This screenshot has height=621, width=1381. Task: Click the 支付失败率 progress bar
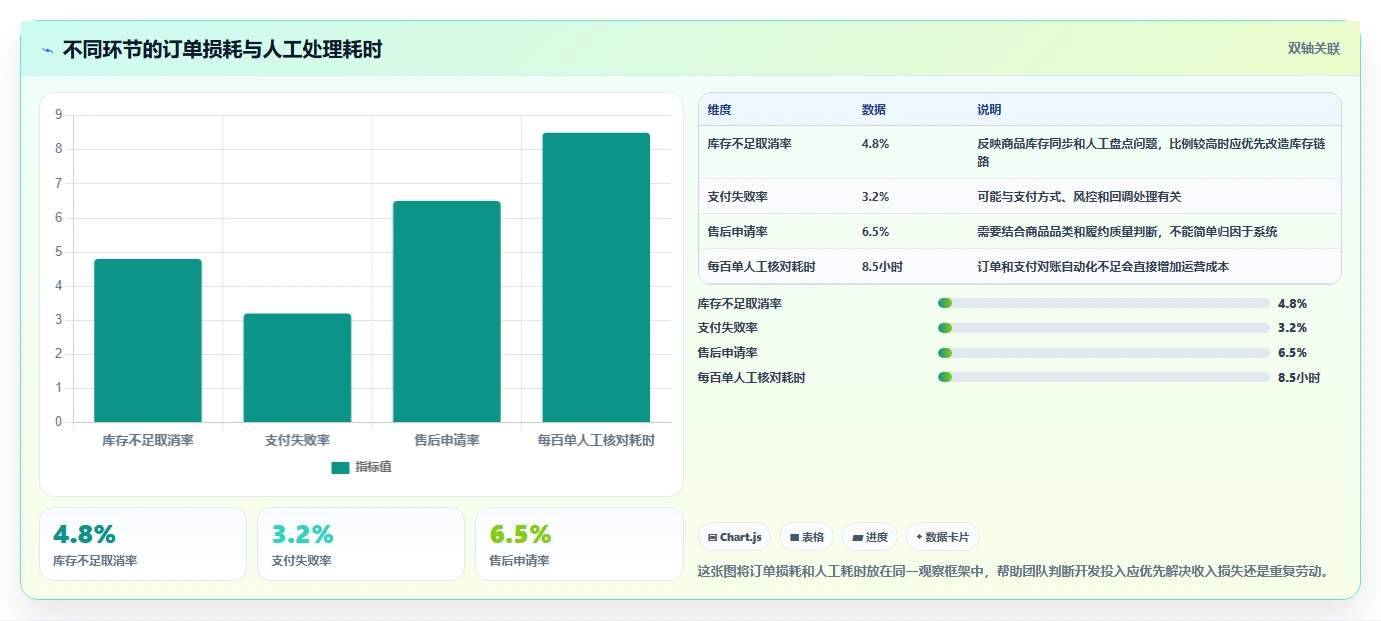tap(1103, 328)
